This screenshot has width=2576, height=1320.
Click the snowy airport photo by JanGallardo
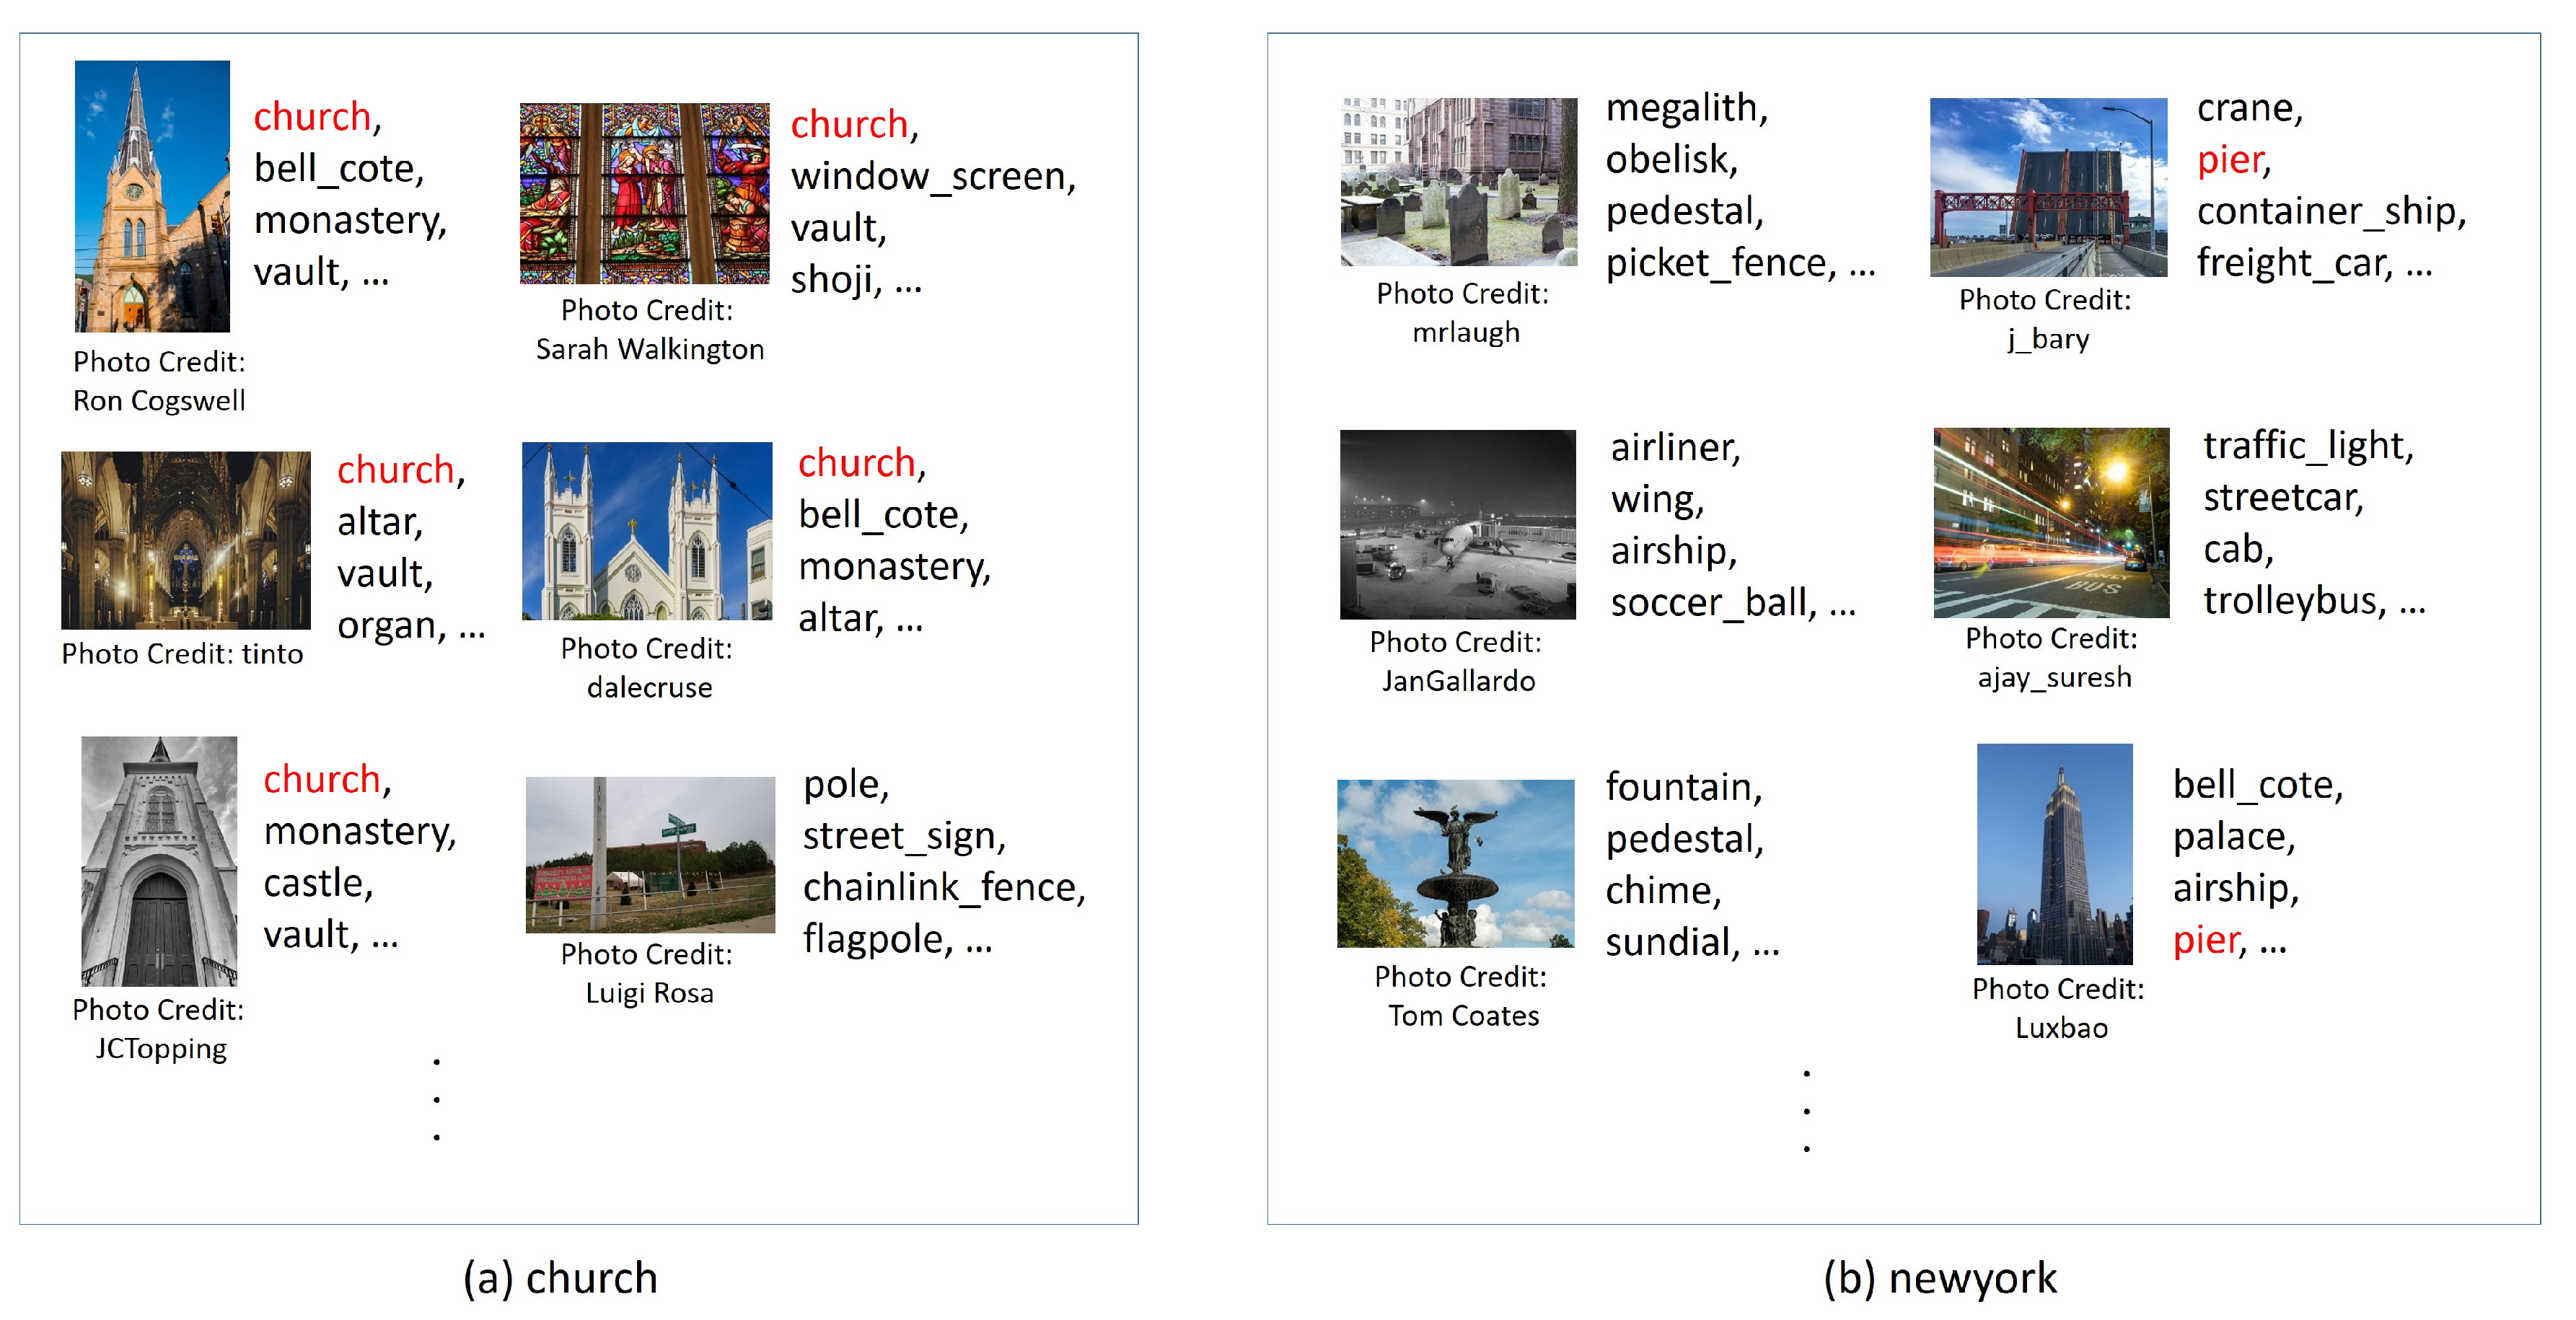point(1457,524)
